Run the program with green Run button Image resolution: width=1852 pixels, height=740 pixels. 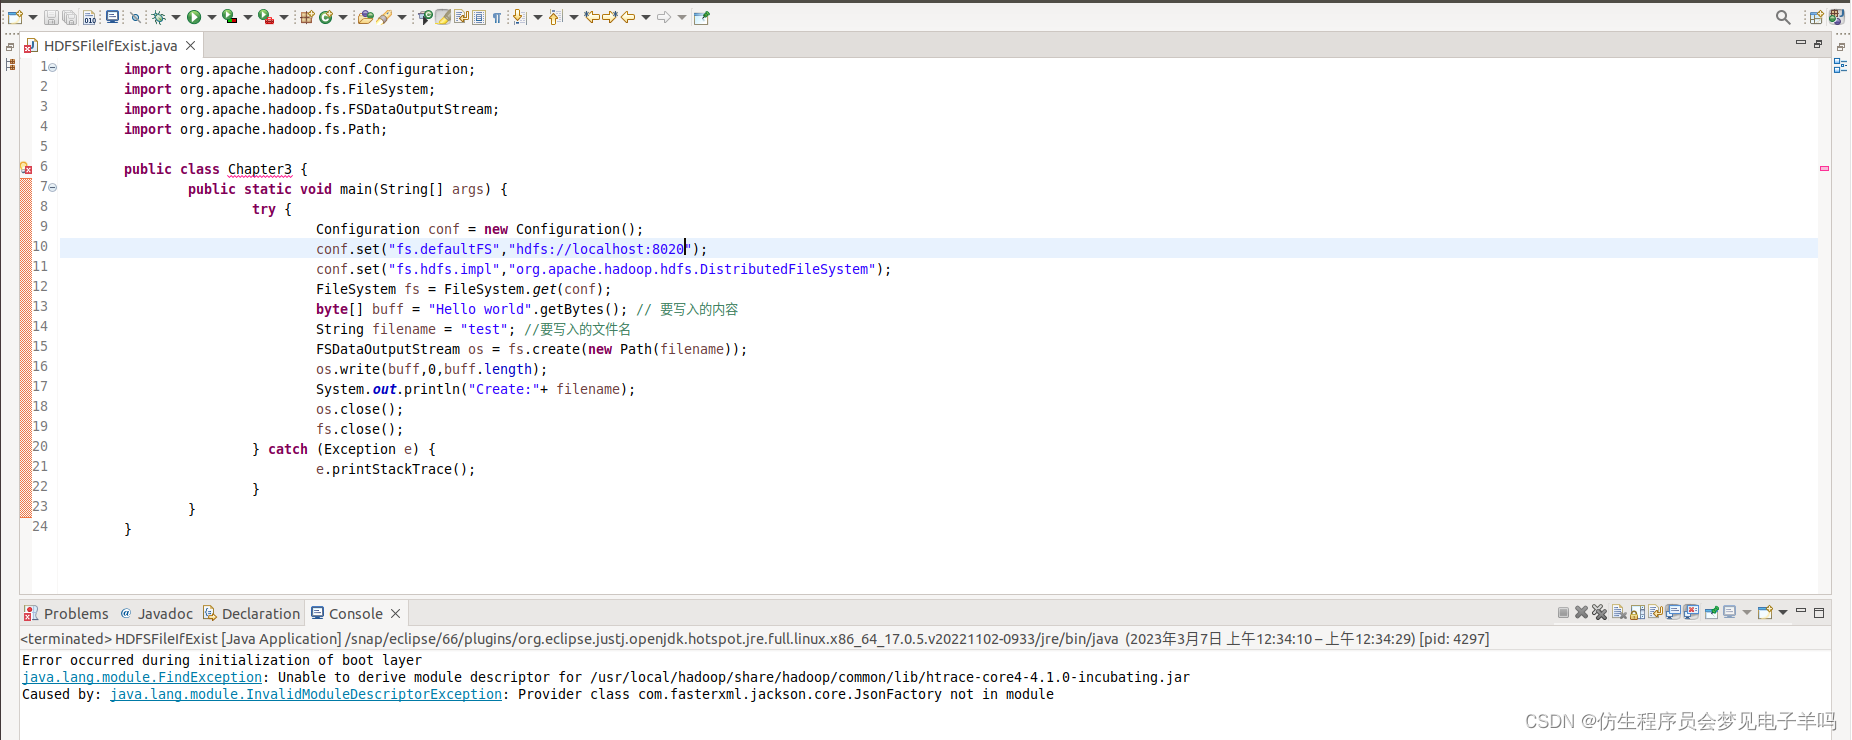(x=194, y=17)
